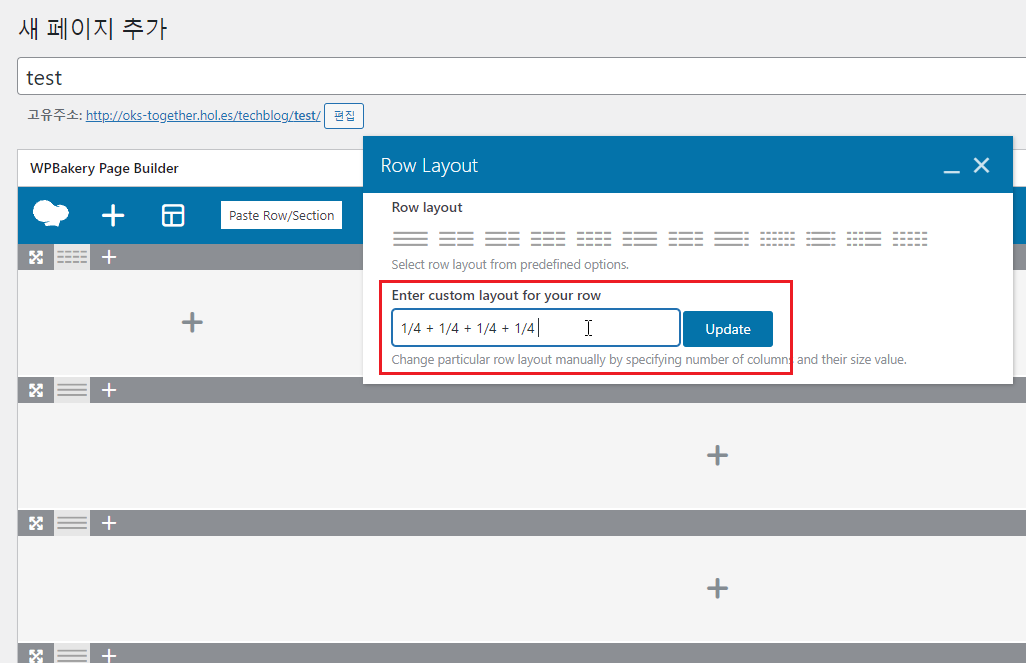Click the 편집 permalink edit button

[344, 116]
